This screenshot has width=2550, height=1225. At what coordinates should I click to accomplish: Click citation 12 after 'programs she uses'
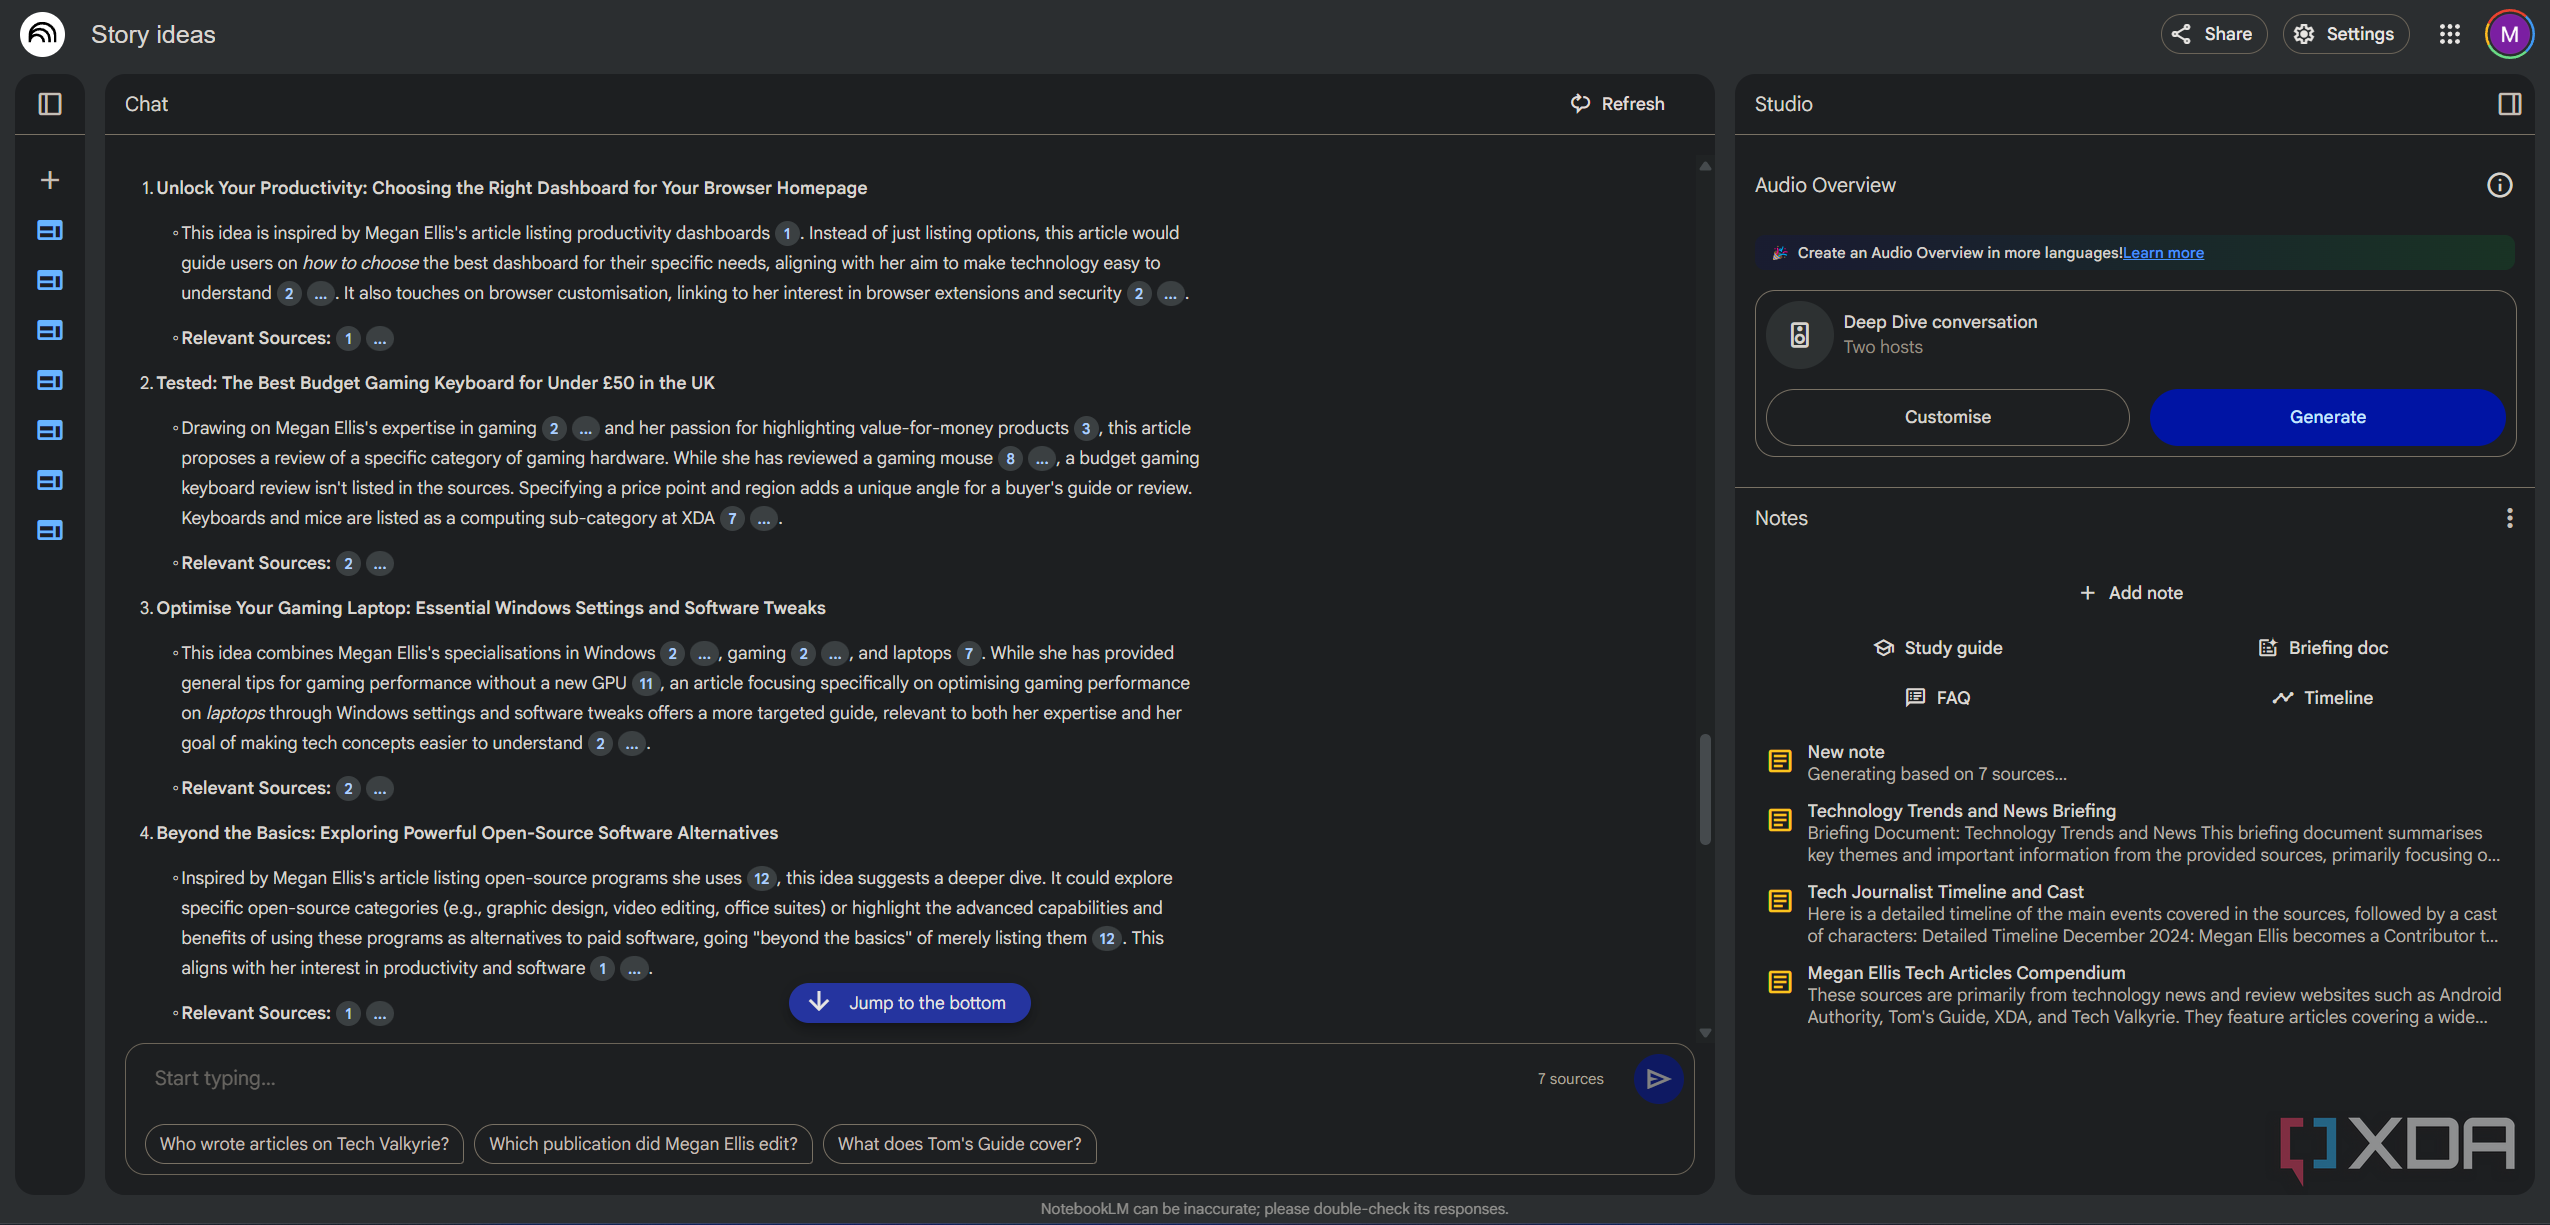point(762,878)
